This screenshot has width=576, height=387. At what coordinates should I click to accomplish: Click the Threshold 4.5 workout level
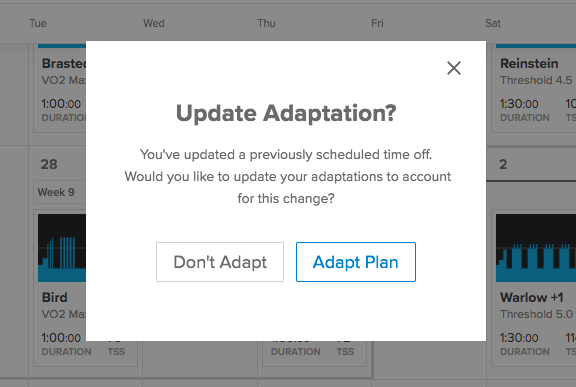coord(536,80)
